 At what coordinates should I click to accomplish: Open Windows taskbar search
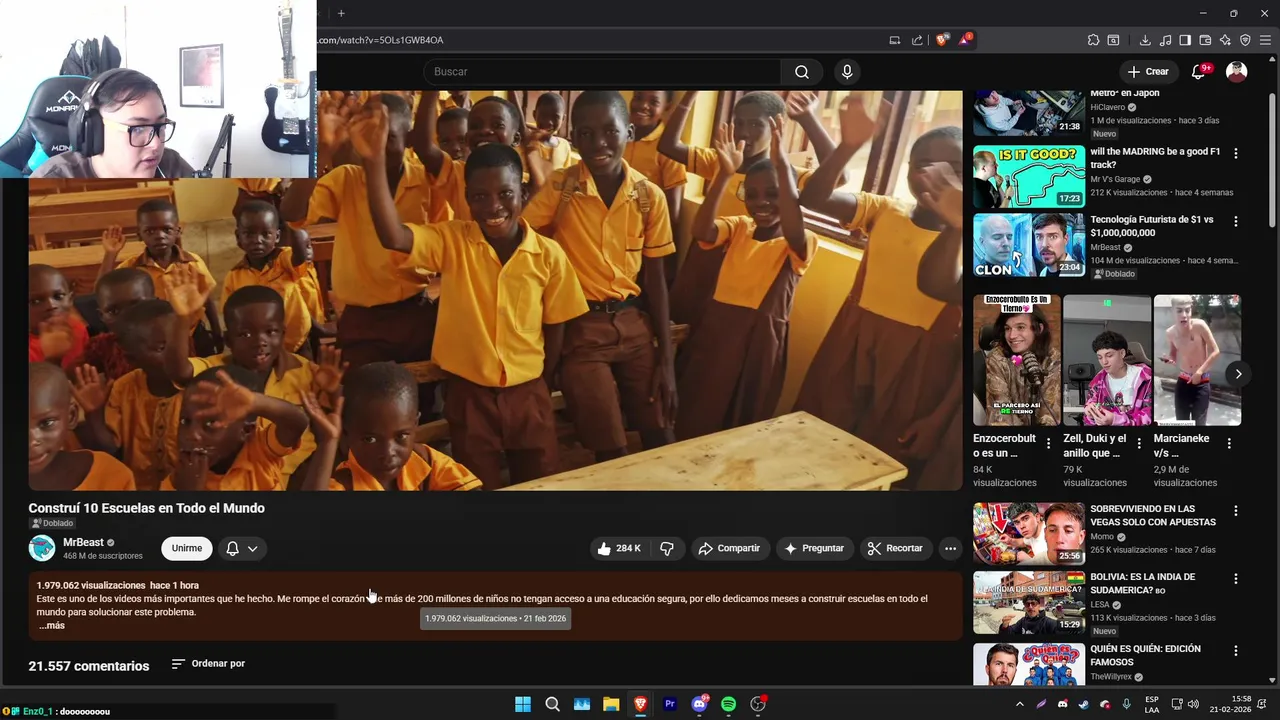tap(552, 704)
